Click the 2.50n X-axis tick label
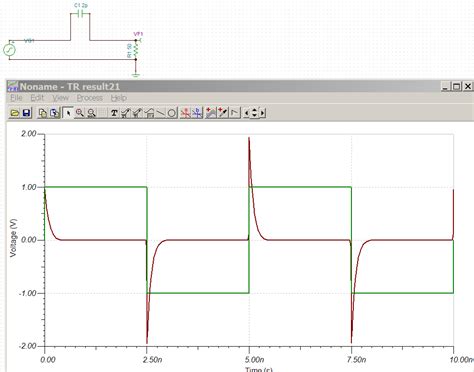Screen dimensions: 474x372 [152, 360]
